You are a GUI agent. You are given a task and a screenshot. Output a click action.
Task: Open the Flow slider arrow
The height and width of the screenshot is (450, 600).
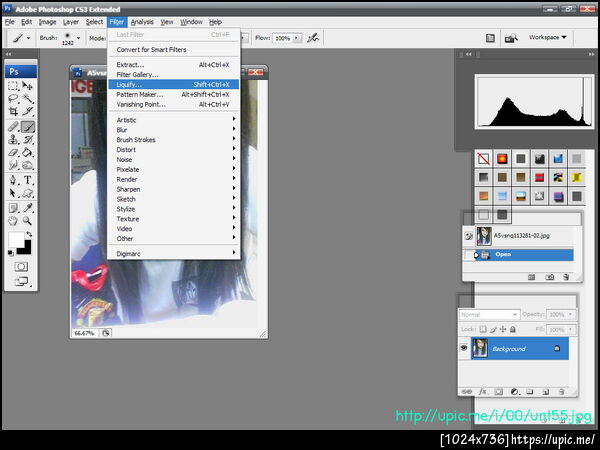point(297,38)
